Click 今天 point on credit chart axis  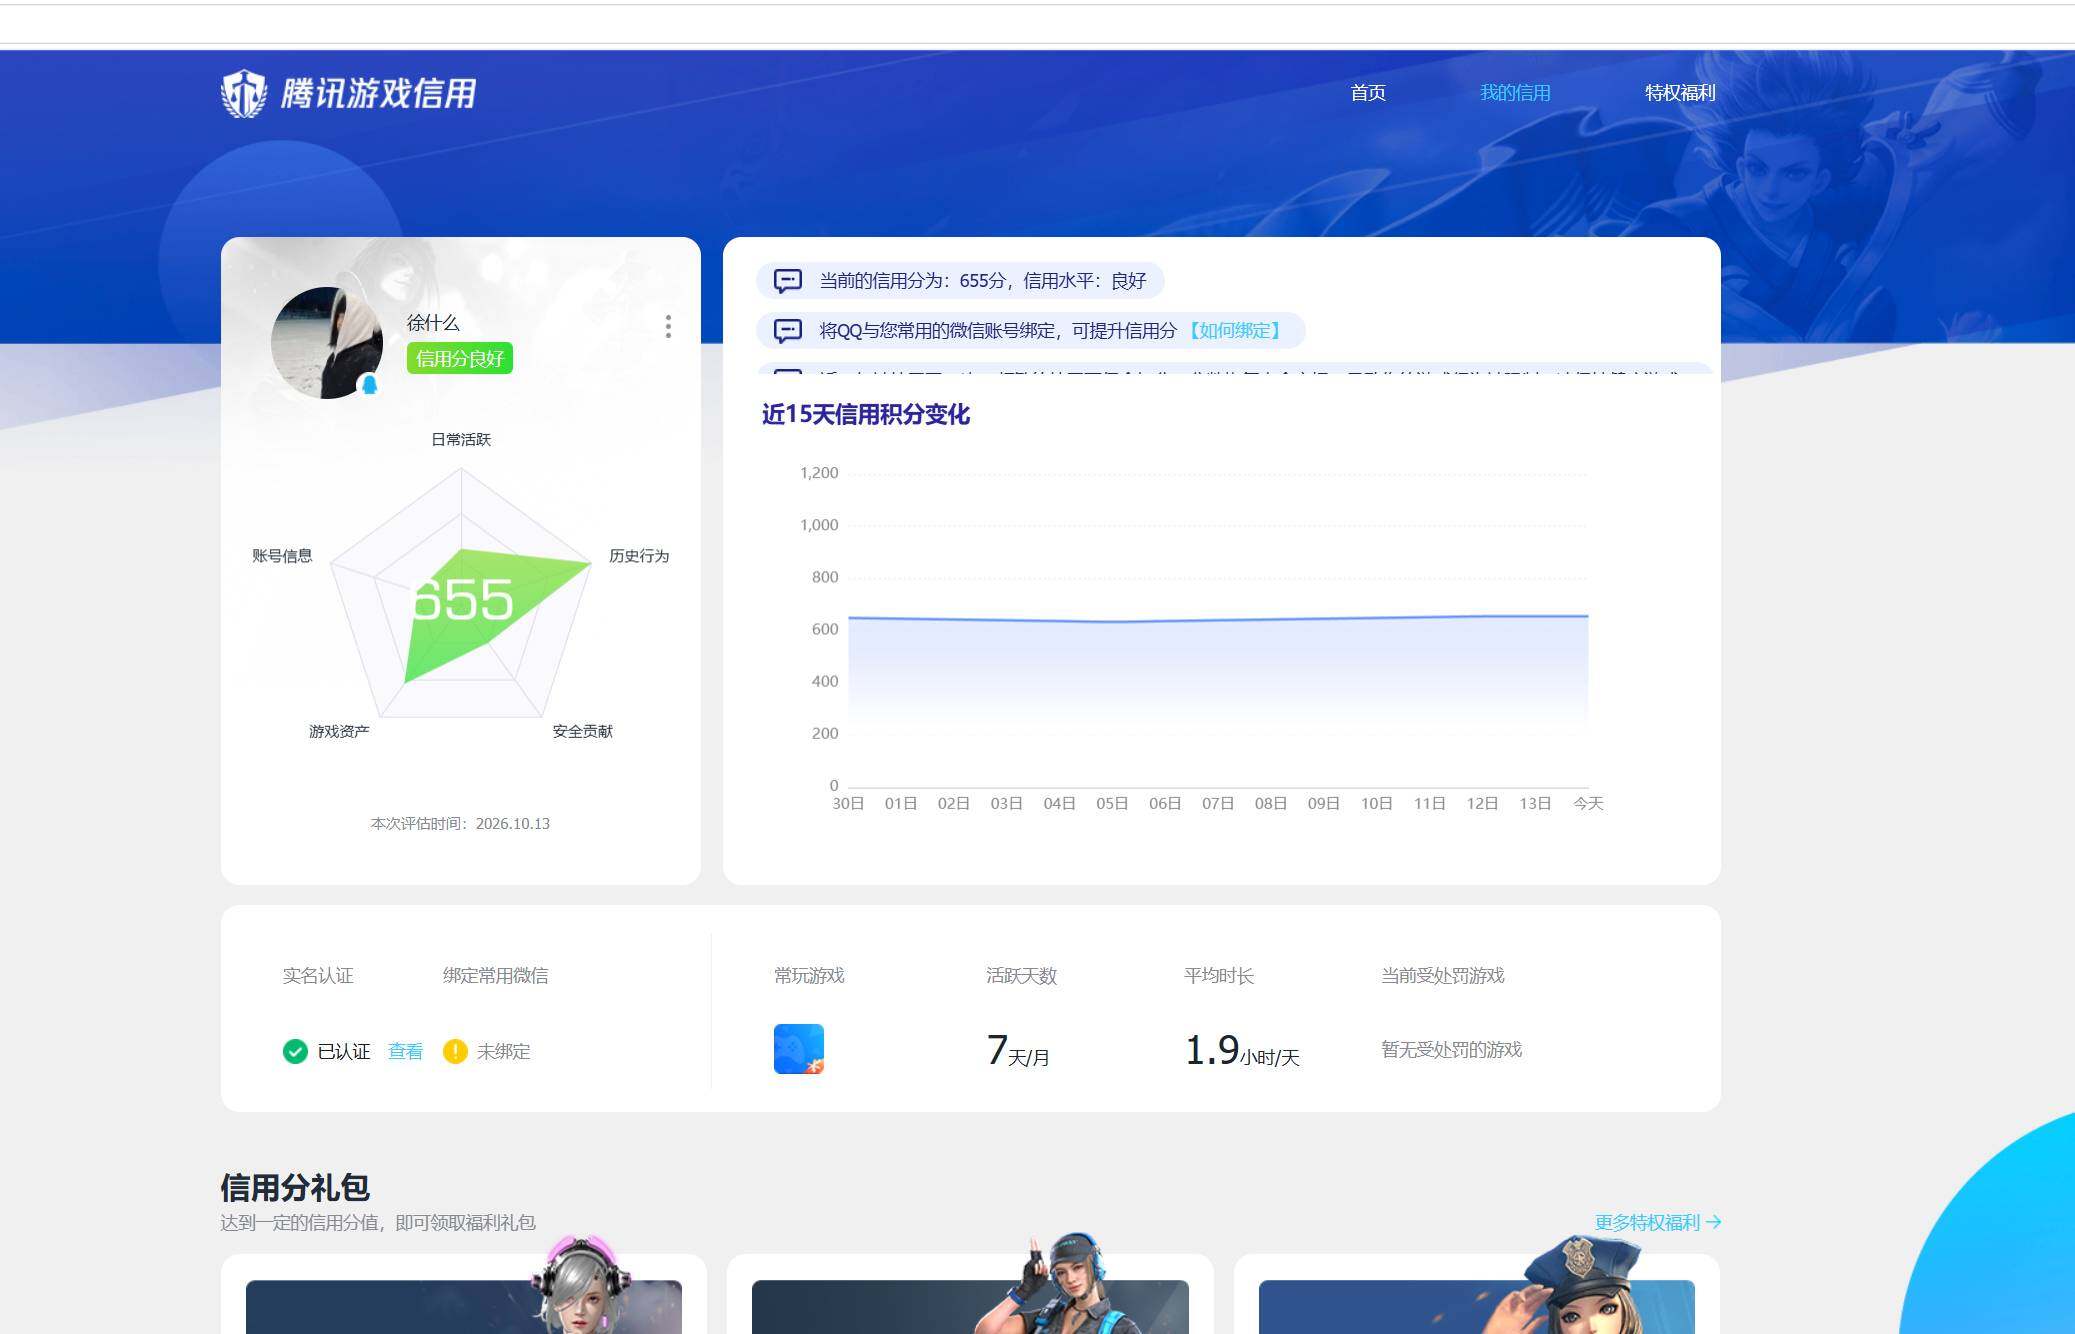[1588, 803]
